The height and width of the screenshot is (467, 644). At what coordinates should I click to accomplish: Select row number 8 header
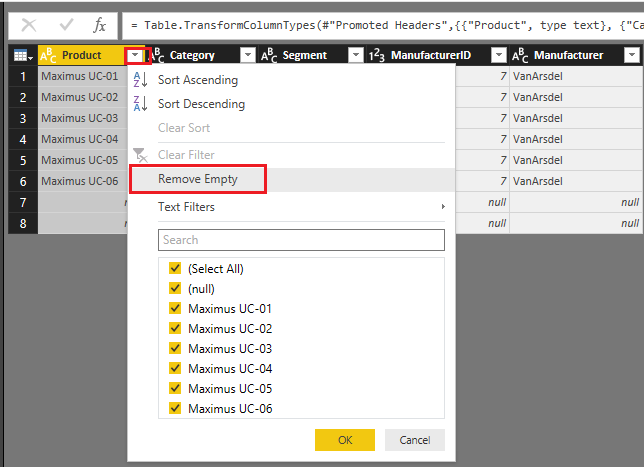(x=23, y=223)
